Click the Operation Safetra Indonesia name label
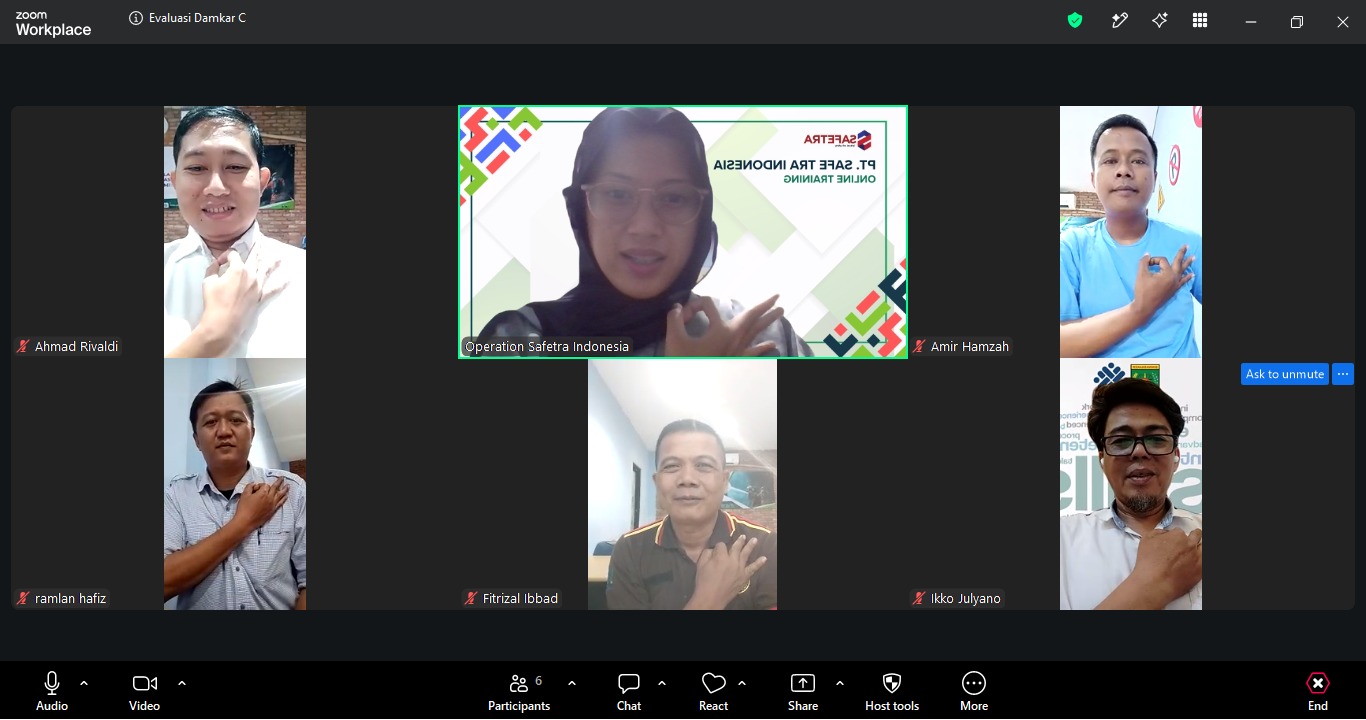1366x720 pixels. coord(547,347)
